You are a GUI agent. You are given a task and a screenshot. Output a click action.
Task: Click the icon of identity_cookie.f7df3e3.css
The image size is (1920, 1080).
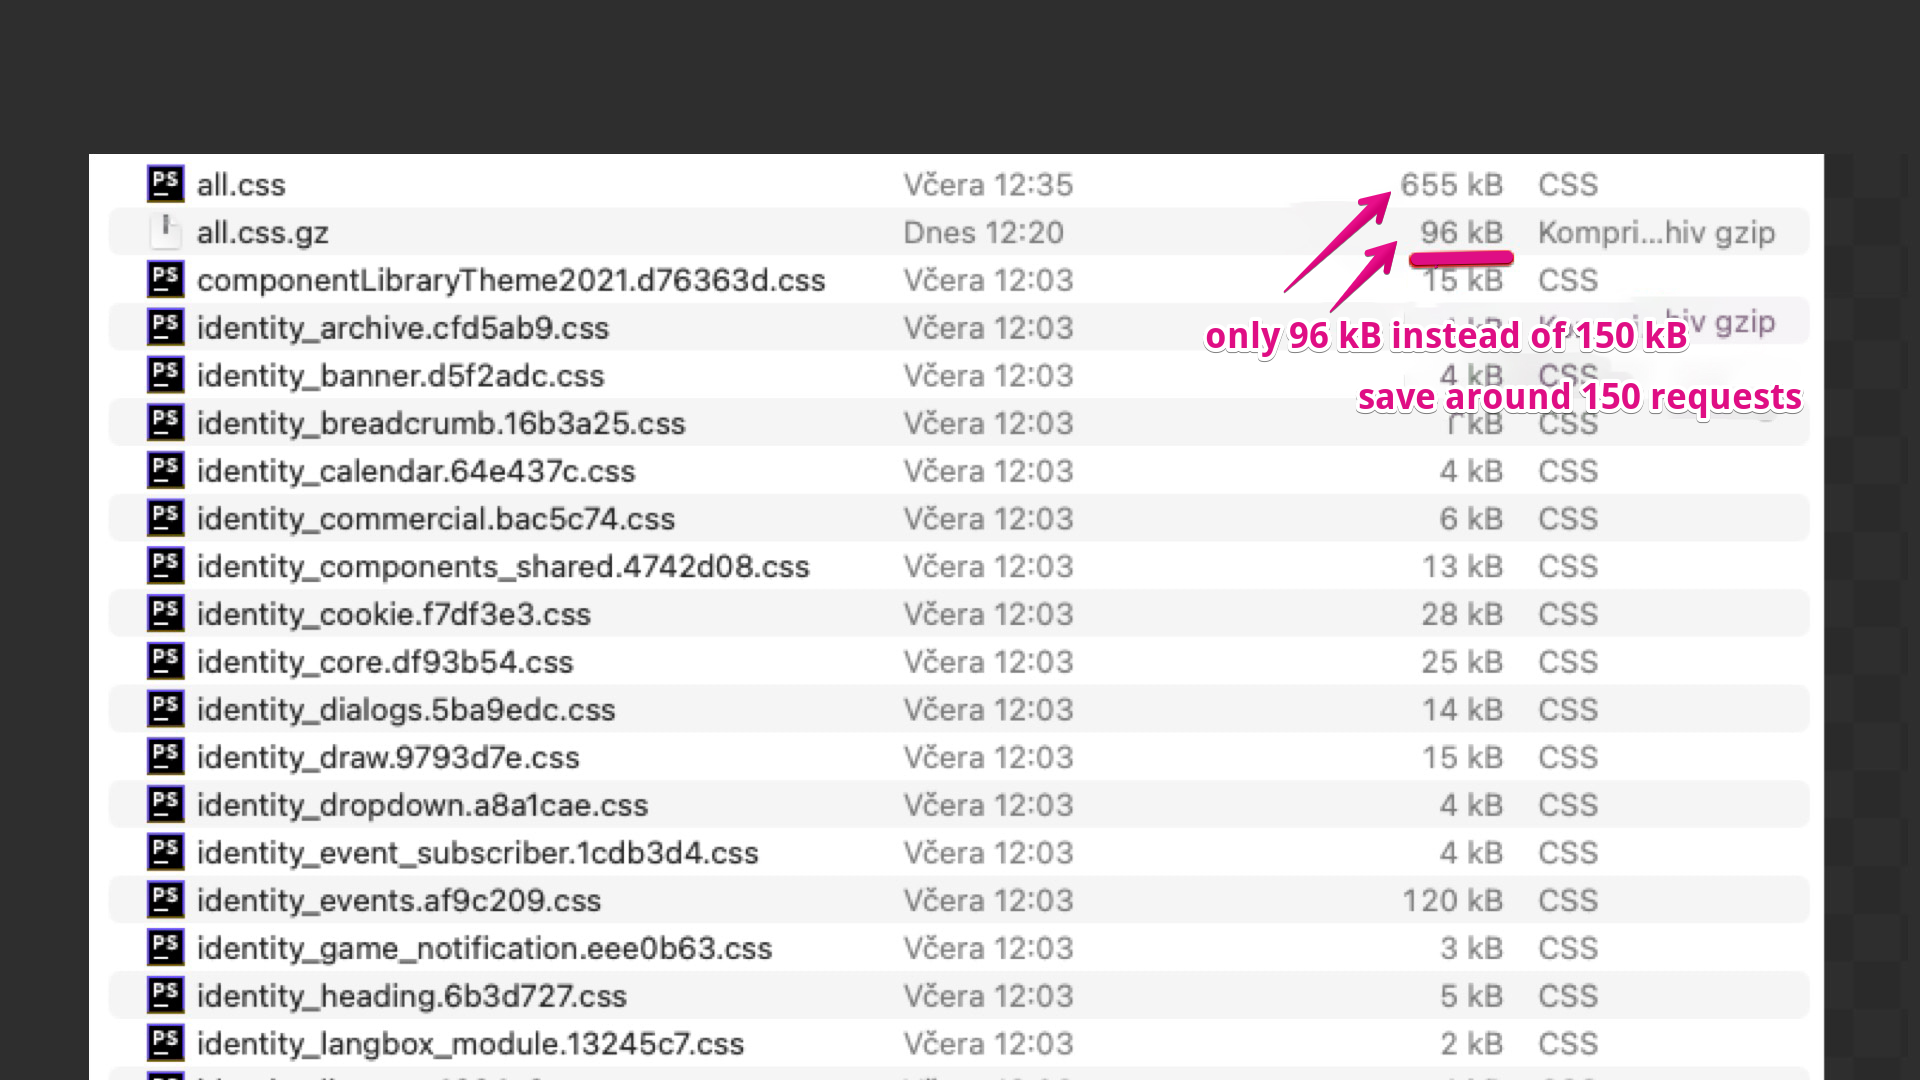[x=165, y=614]
